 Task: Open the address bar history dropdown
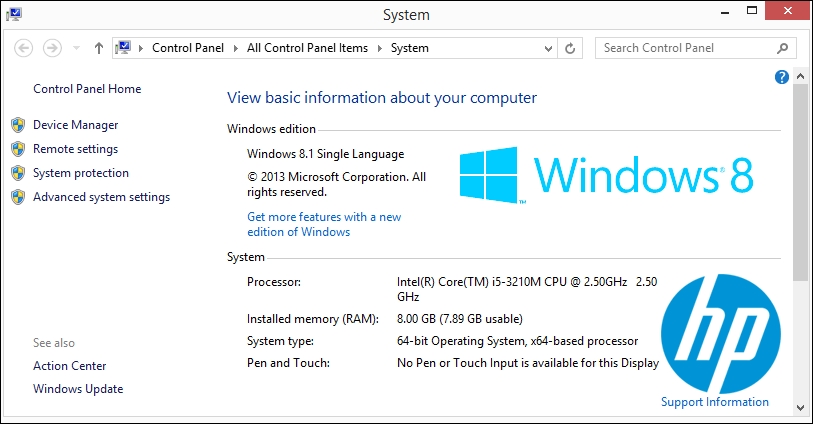548,48
